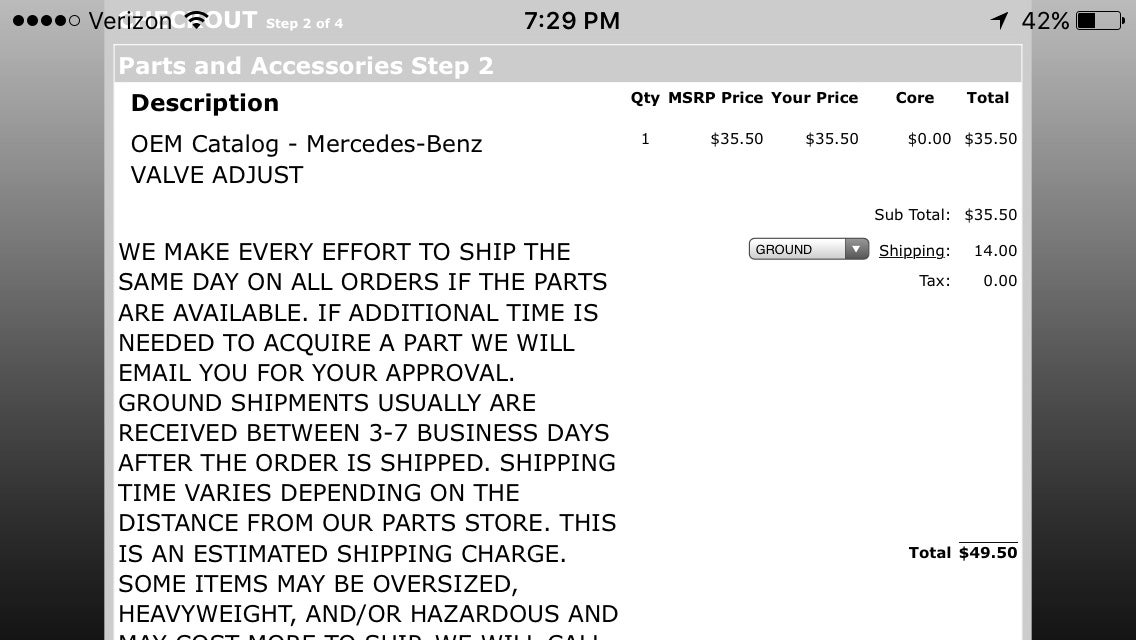Click the Step 2 of 4 progress indicator
Viewport: 1136px width, 640px height.
point(306,23)
